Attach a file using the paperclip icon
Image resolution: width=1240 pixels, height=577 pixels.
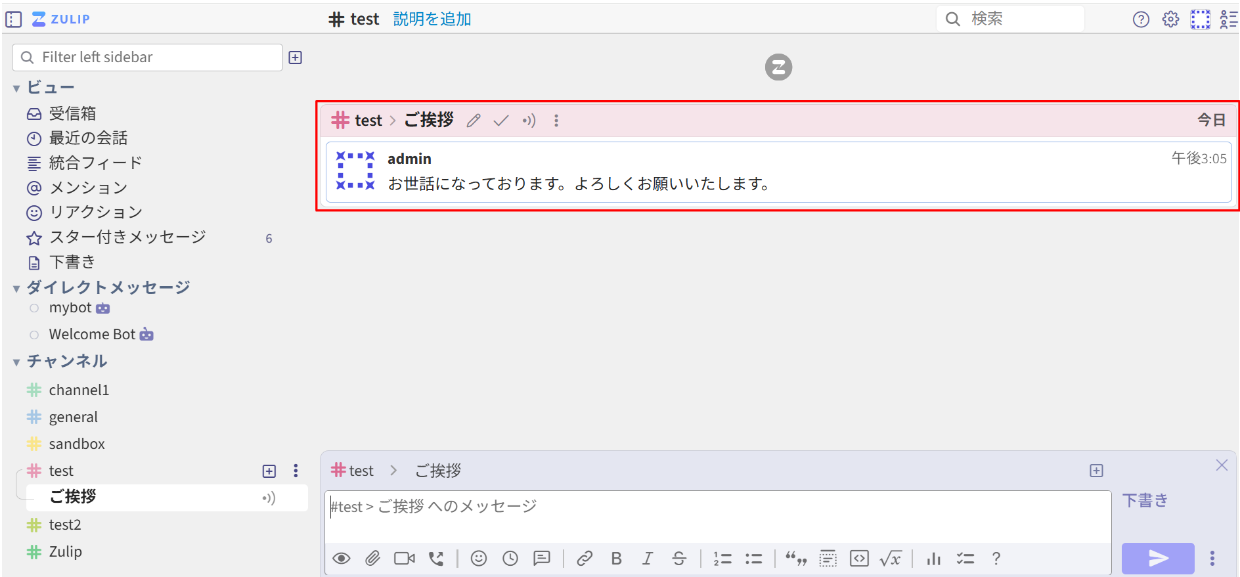(x=372, y=558)
